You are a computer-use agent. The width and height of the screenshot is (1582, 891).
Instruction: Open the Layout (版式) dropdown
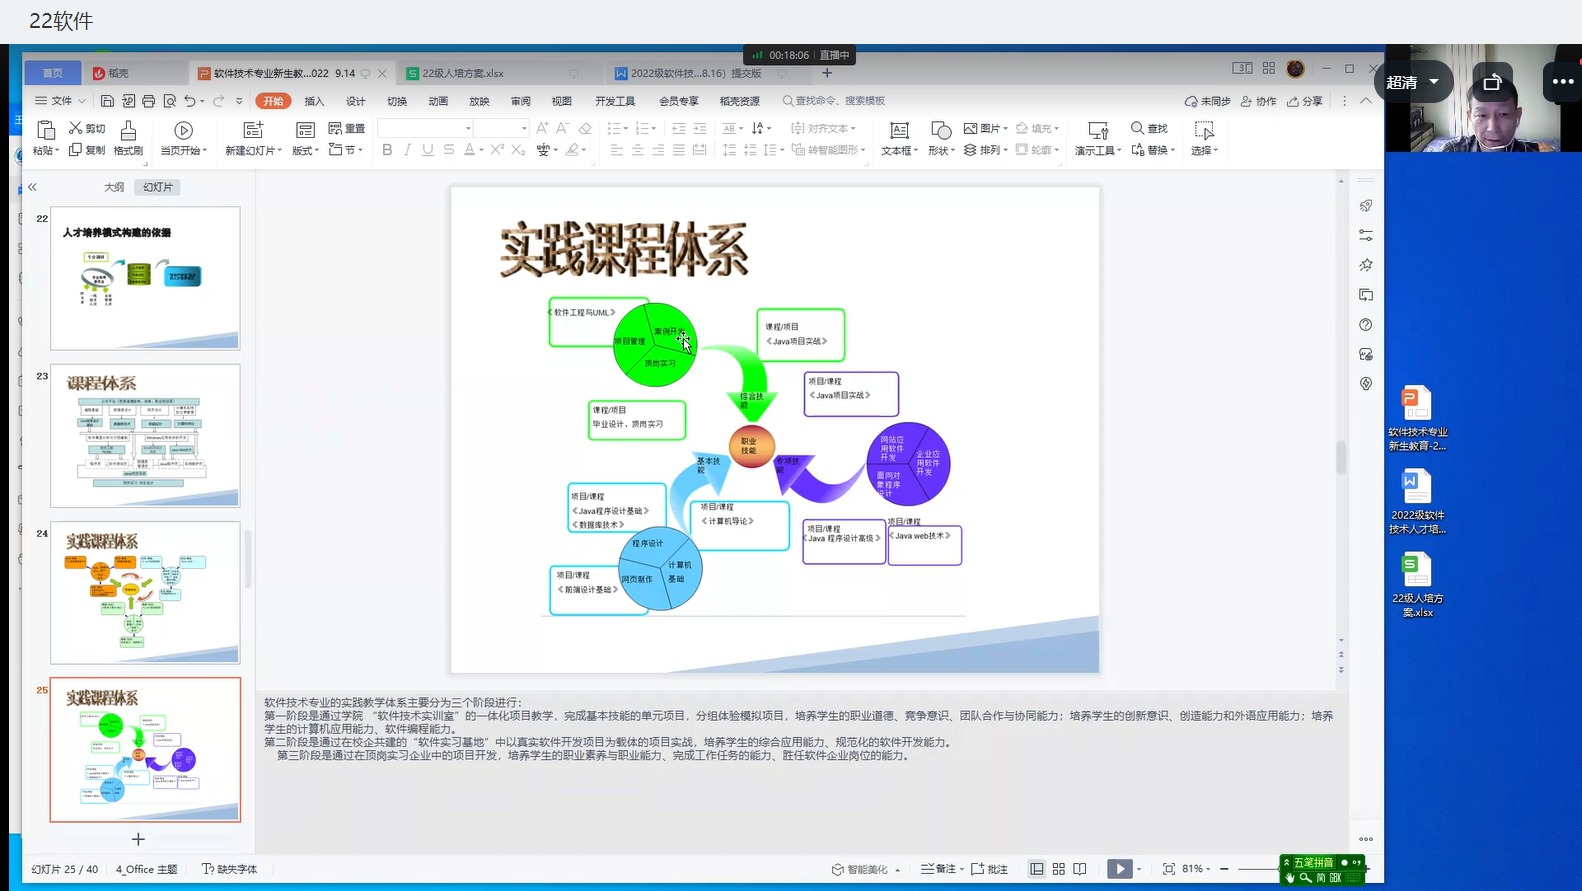coord(305,151)
